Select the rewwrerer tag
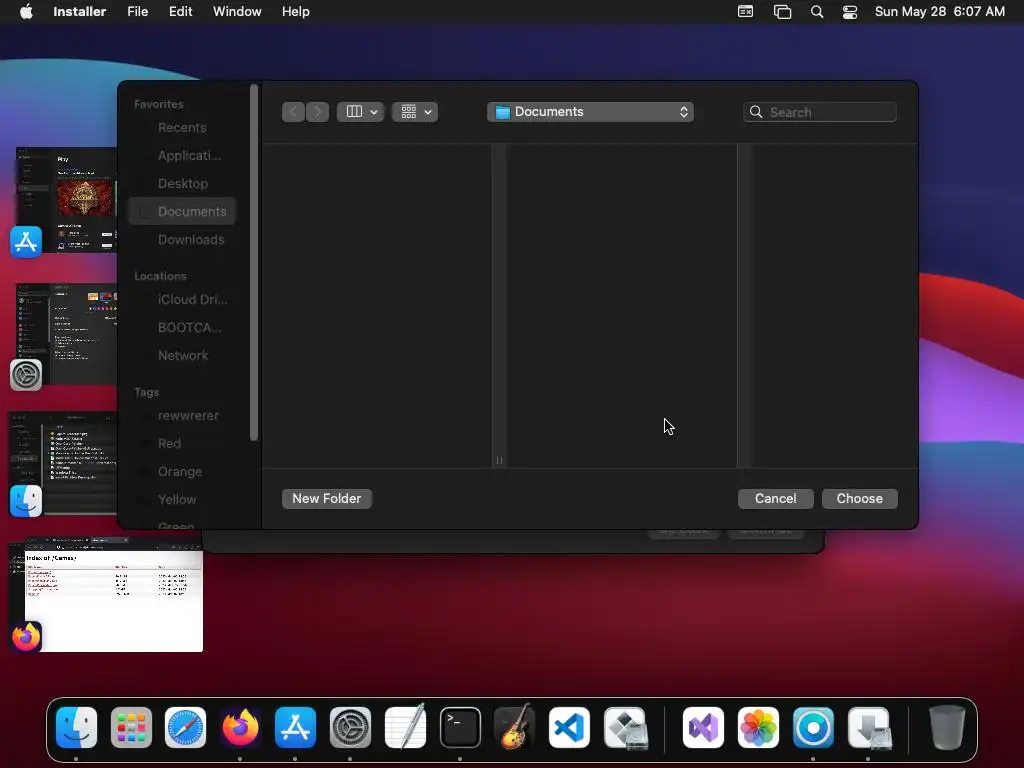Viewport: 1024px width, 768px height. 182,416
